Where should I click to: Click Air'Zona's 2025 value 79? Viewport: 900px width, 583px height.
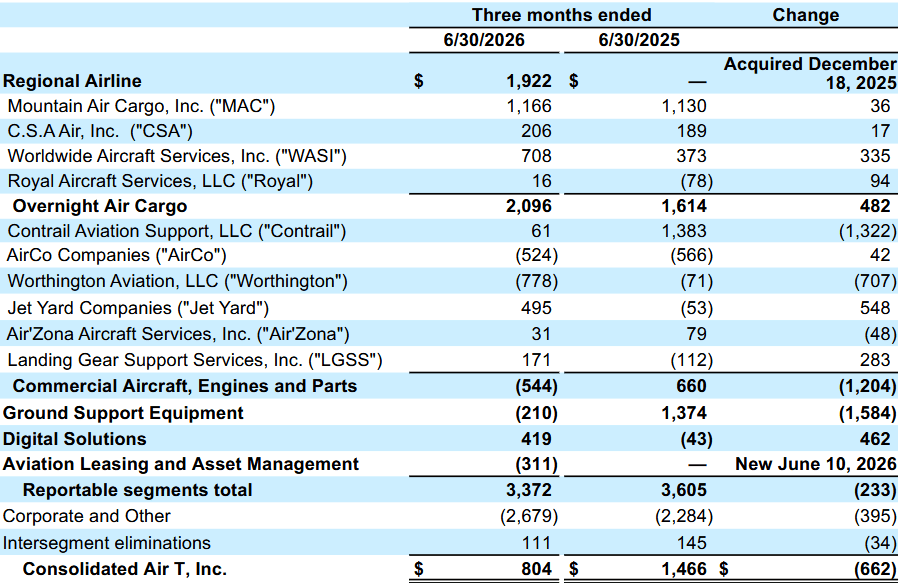696,334
